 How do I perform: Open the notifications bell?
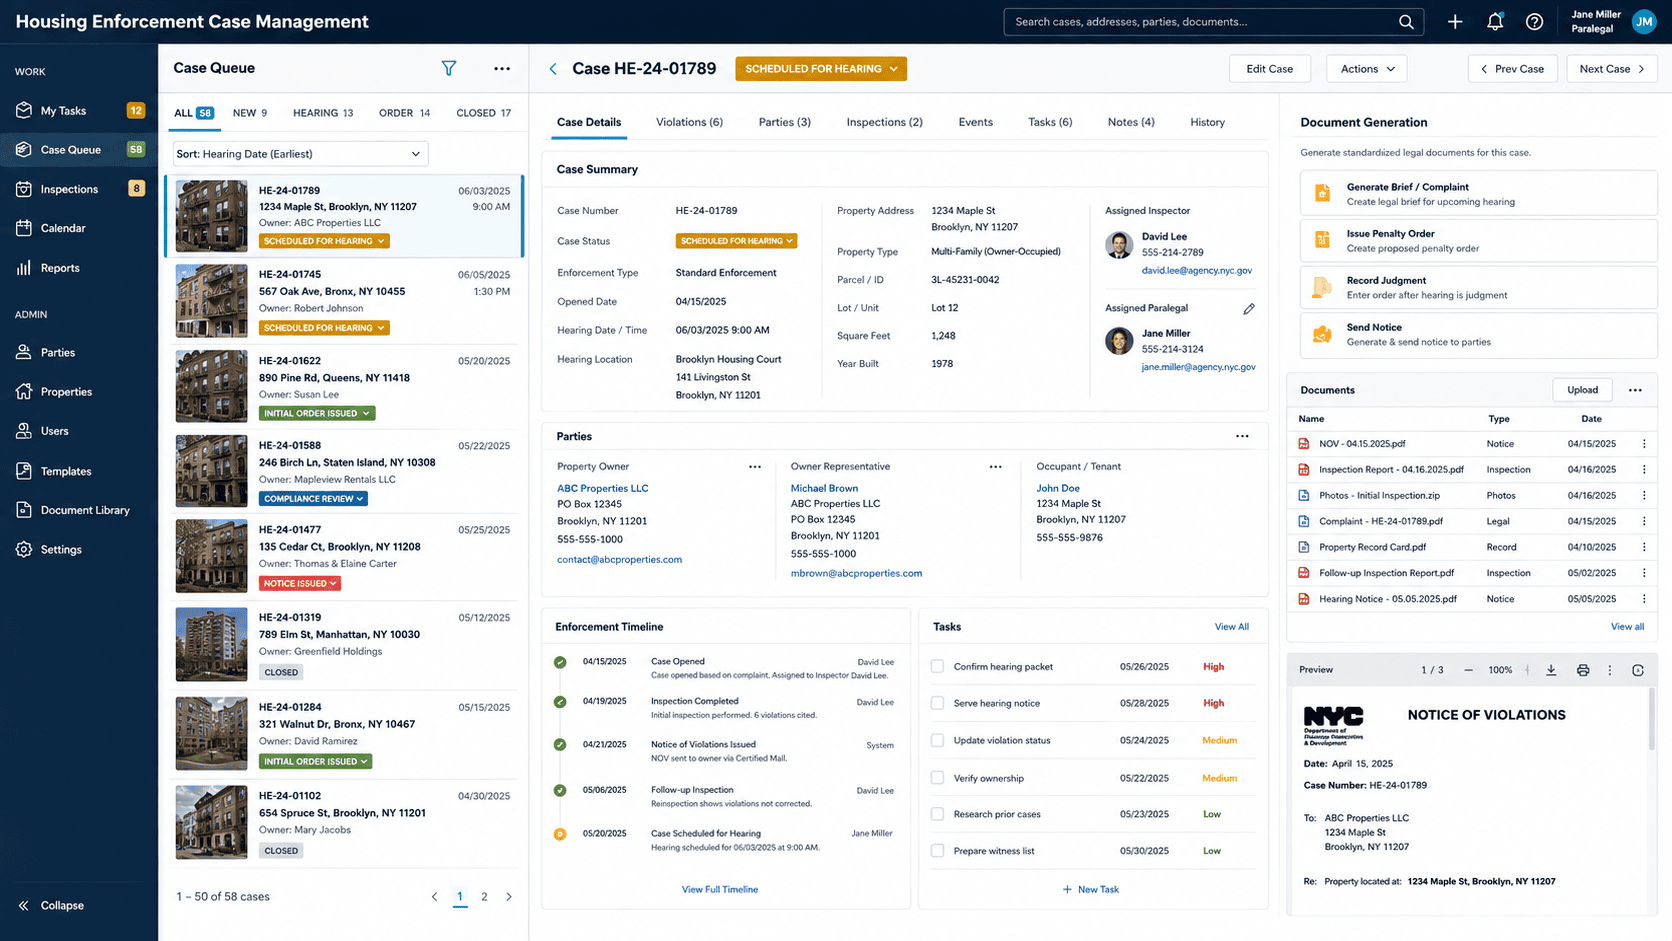click(1495, 22)
